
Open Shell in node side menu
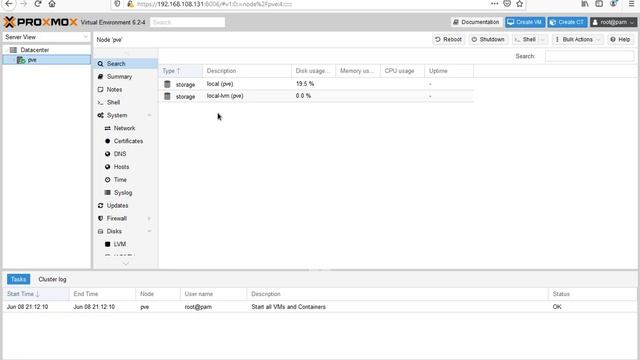click(x=125, y=102)
